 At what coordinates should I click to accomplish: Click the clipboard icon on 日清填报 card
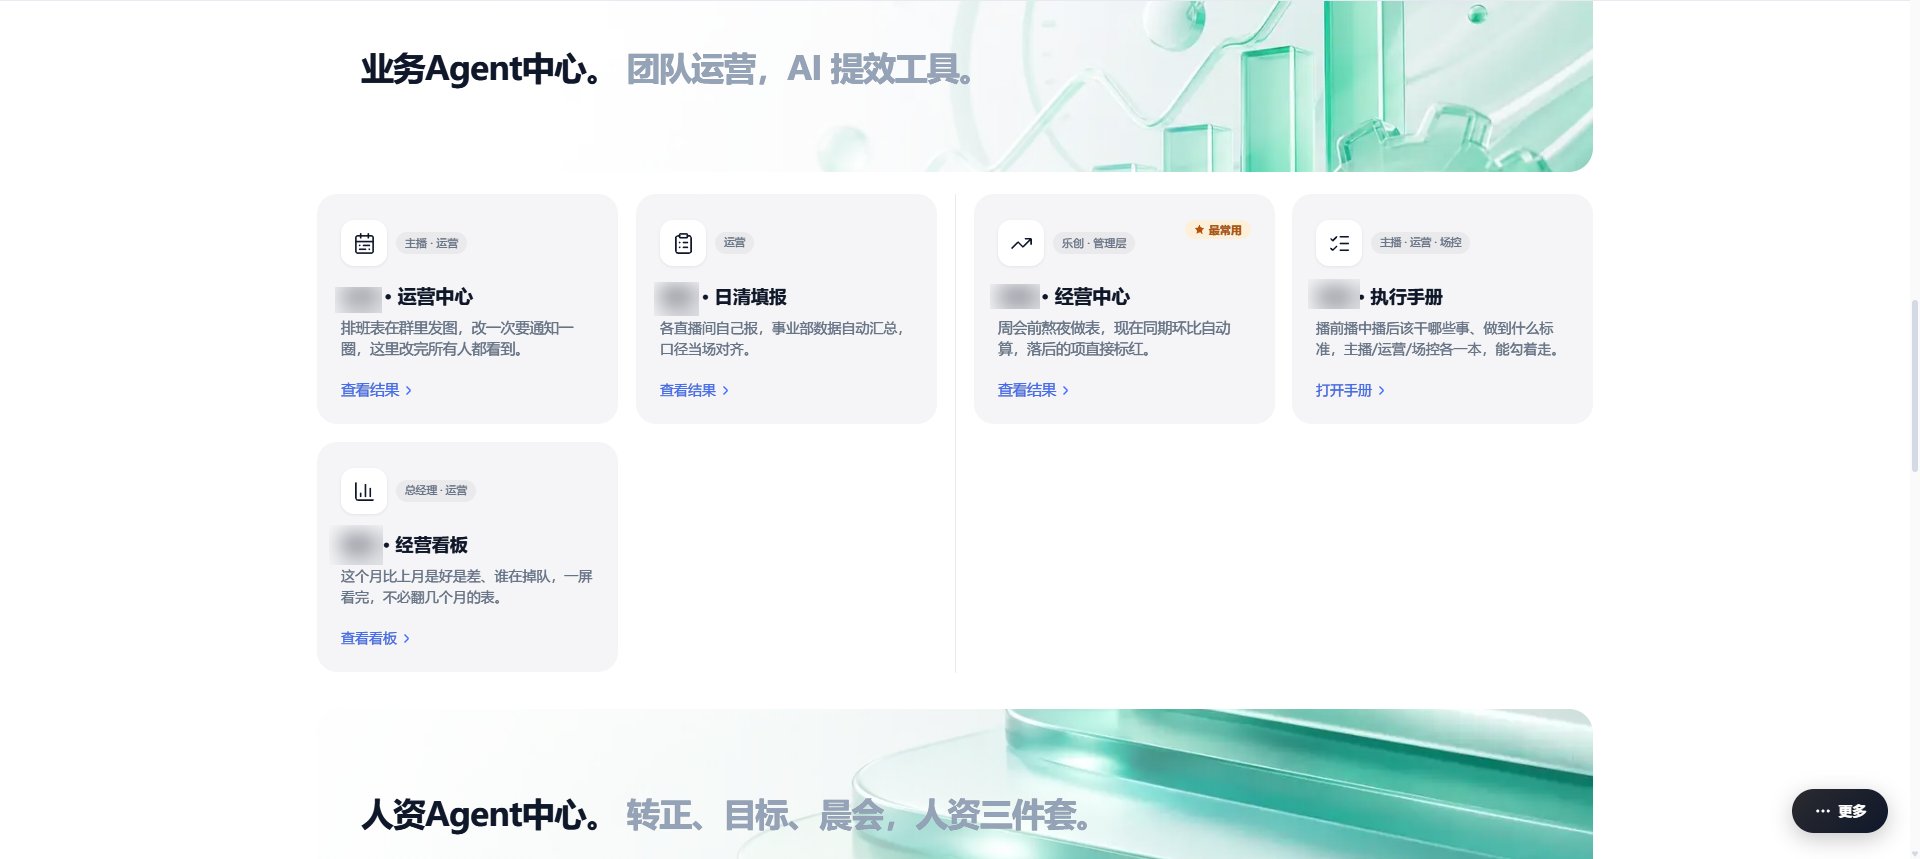683,243
